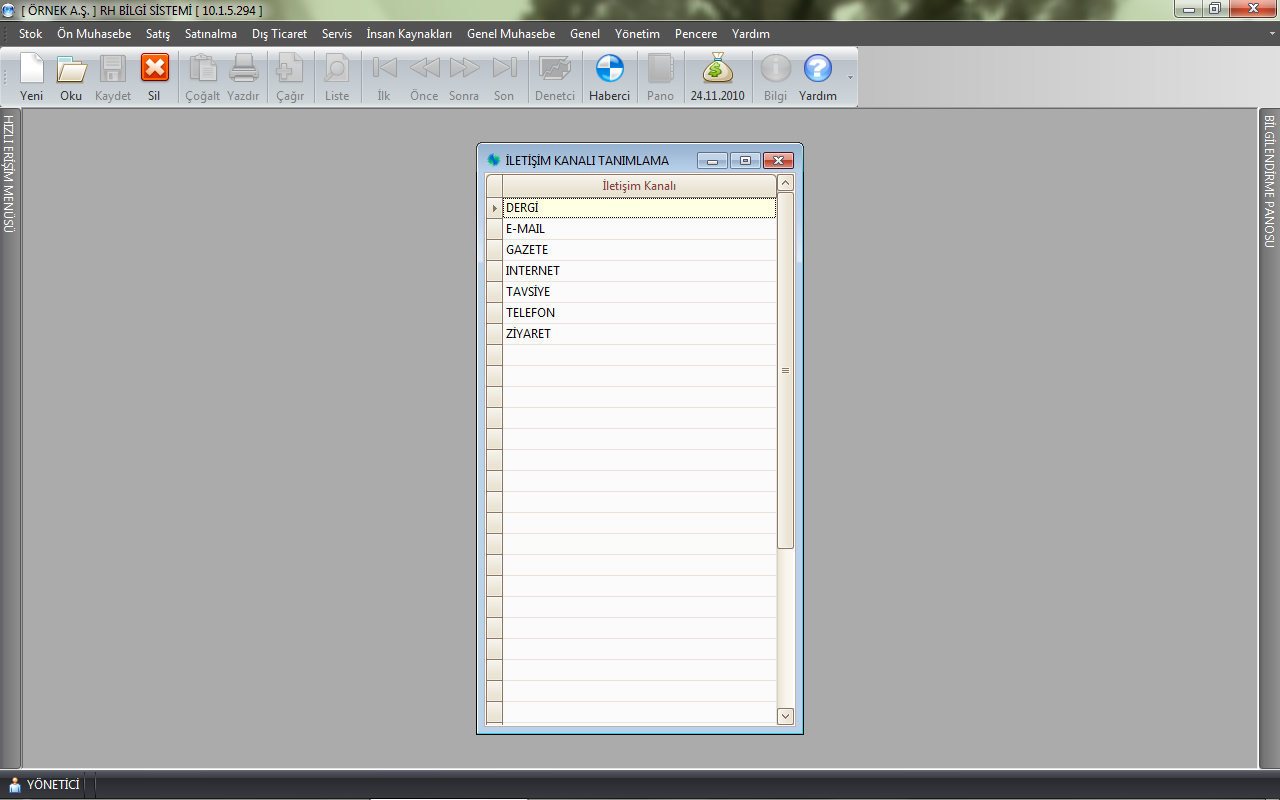Open the Genel Muhasebe menu
The width and height of the screenshot is (1280, 800).
point(510,34)
